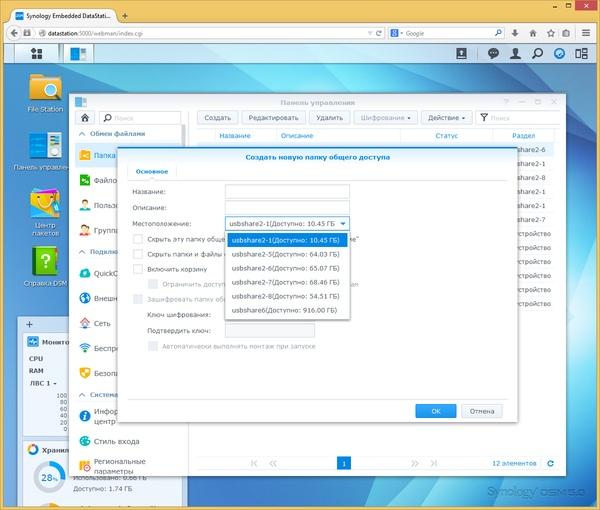Open Regional Options (Региональные параметры)
This screenshot has width=600, height=510.
tap(112, 466)
